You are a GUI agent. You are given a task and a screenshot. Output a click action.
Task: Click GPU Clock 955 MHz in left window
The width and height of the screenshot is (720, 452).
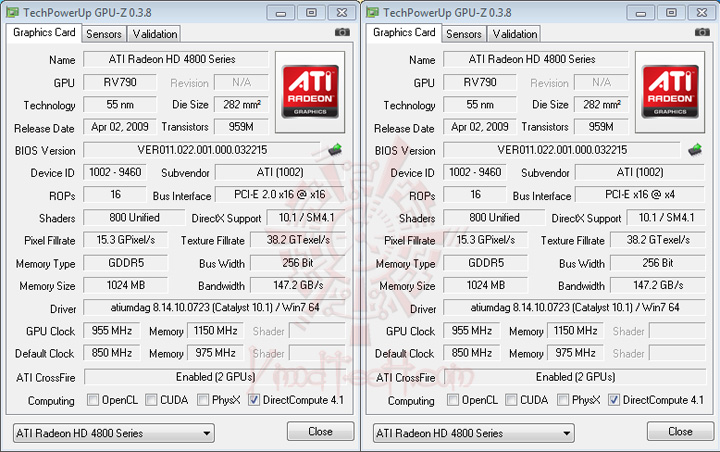tap(112, 331)
